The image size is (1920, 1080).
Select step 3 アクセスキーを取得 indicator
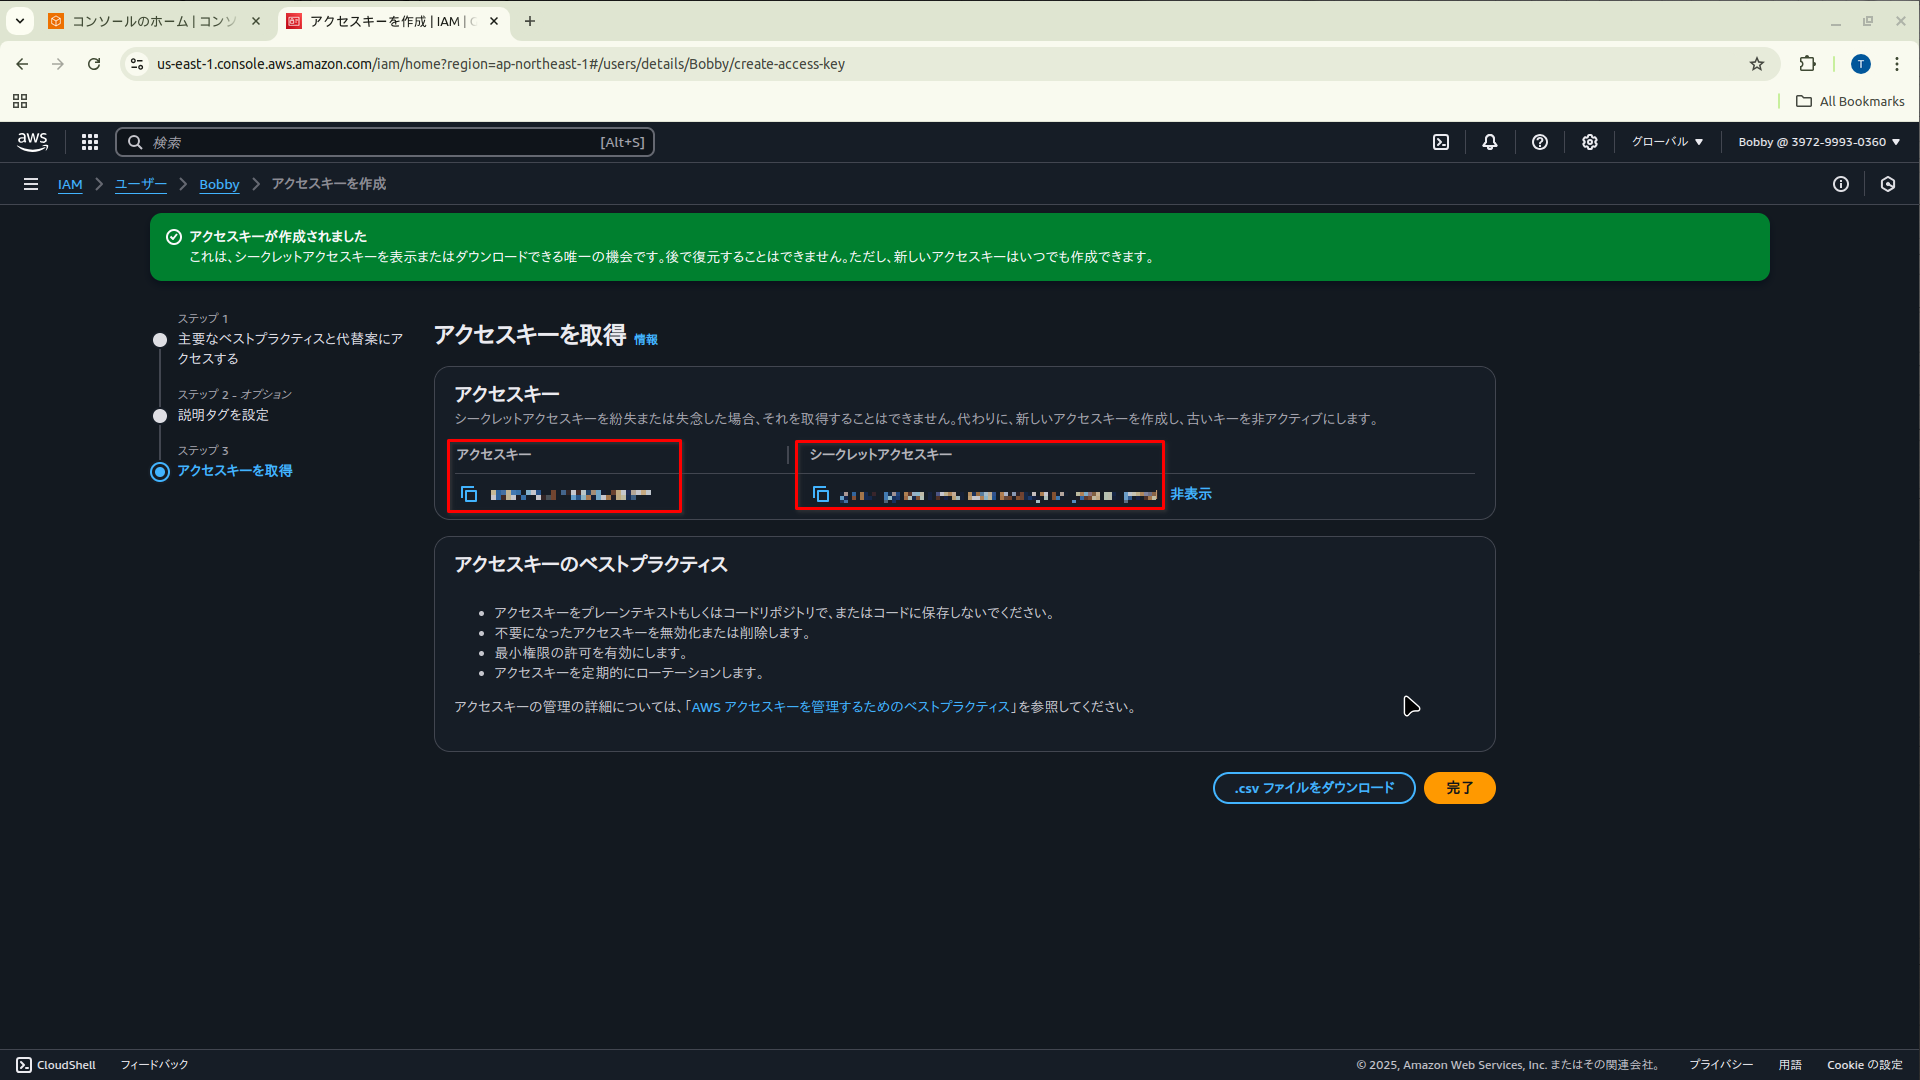point(160,472)
